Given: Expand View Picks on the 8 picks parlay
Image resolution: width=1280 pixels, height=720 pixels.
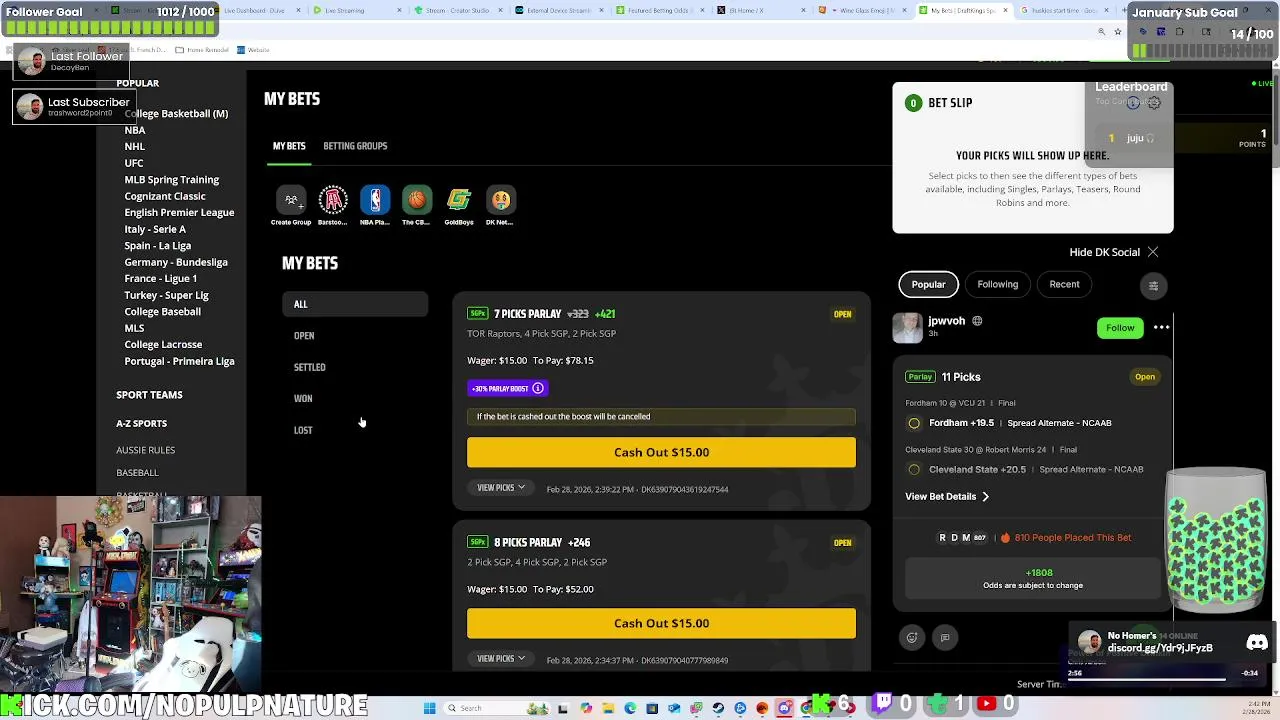Looking at the screenshot, I should pos(501,659).
